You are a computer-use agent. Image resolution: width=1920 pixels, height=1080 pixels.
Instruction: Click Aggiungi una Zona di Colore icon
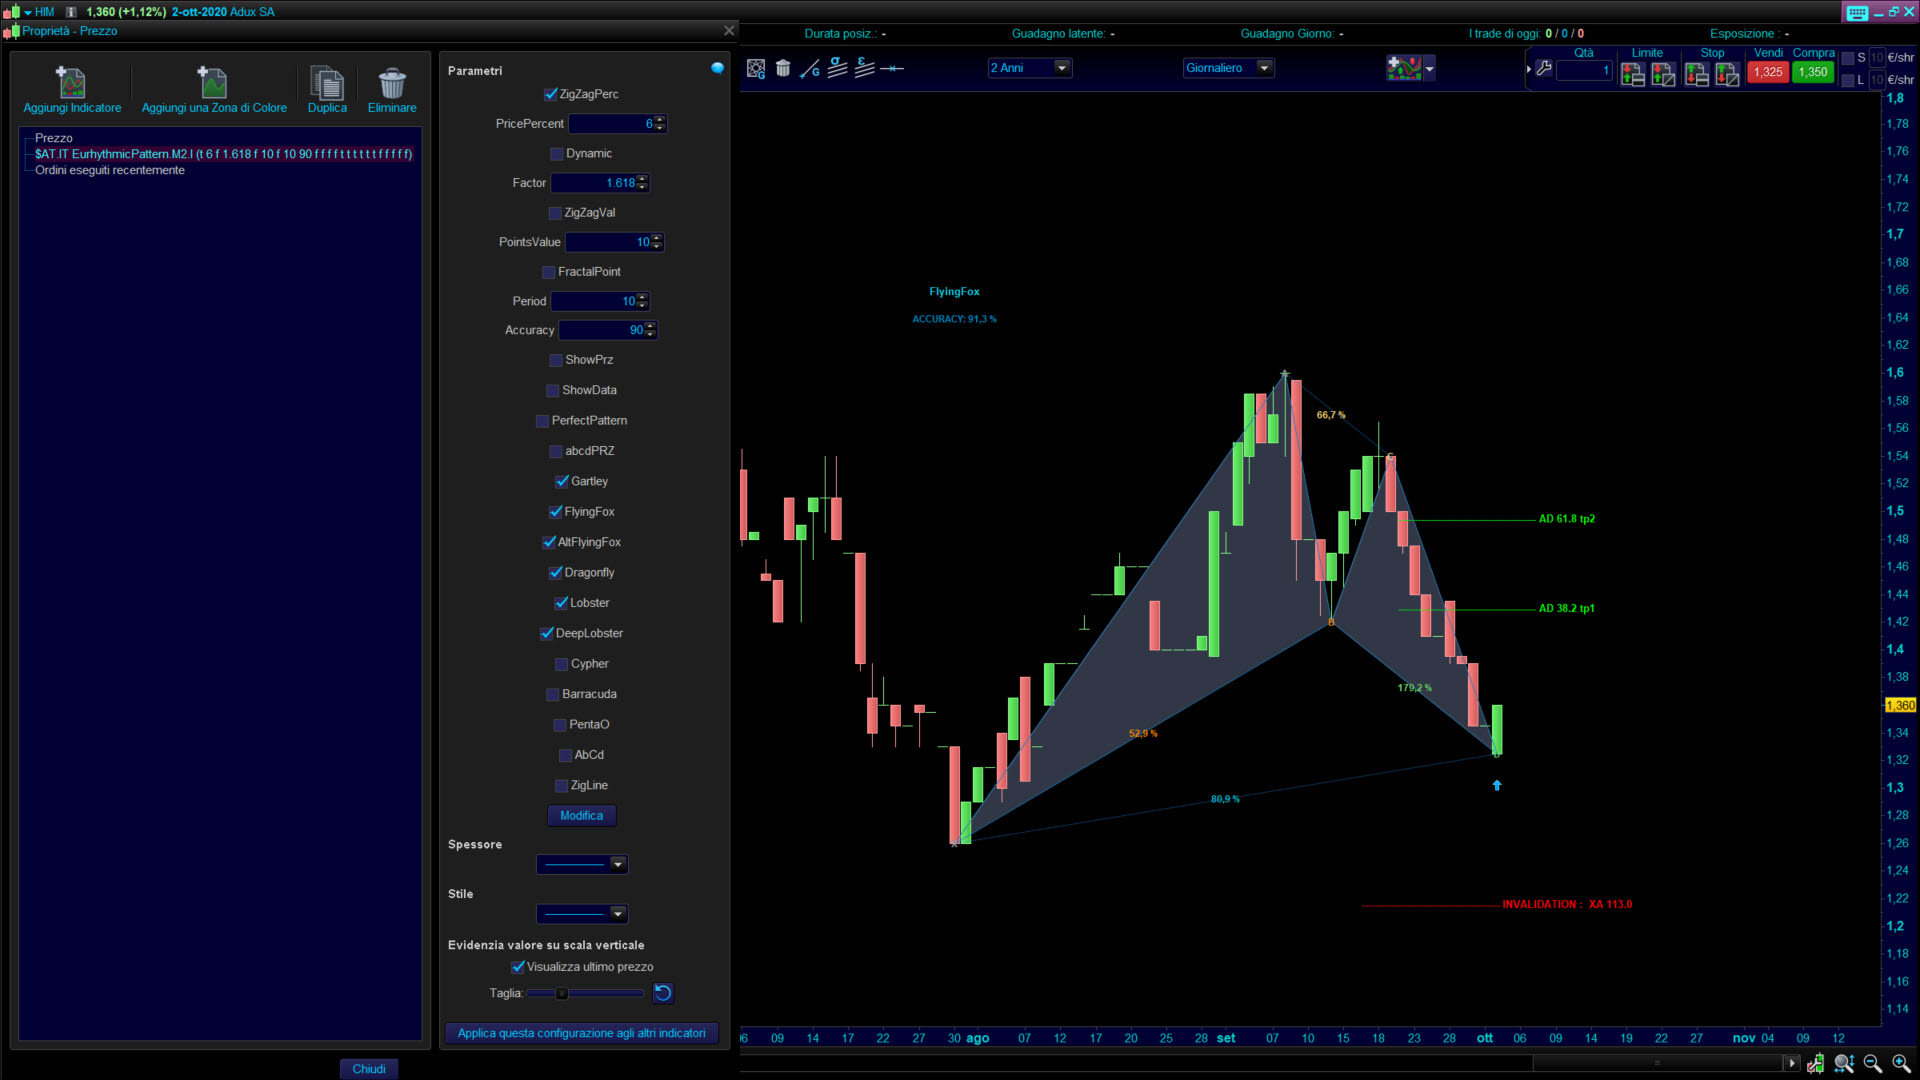(213, 82)
